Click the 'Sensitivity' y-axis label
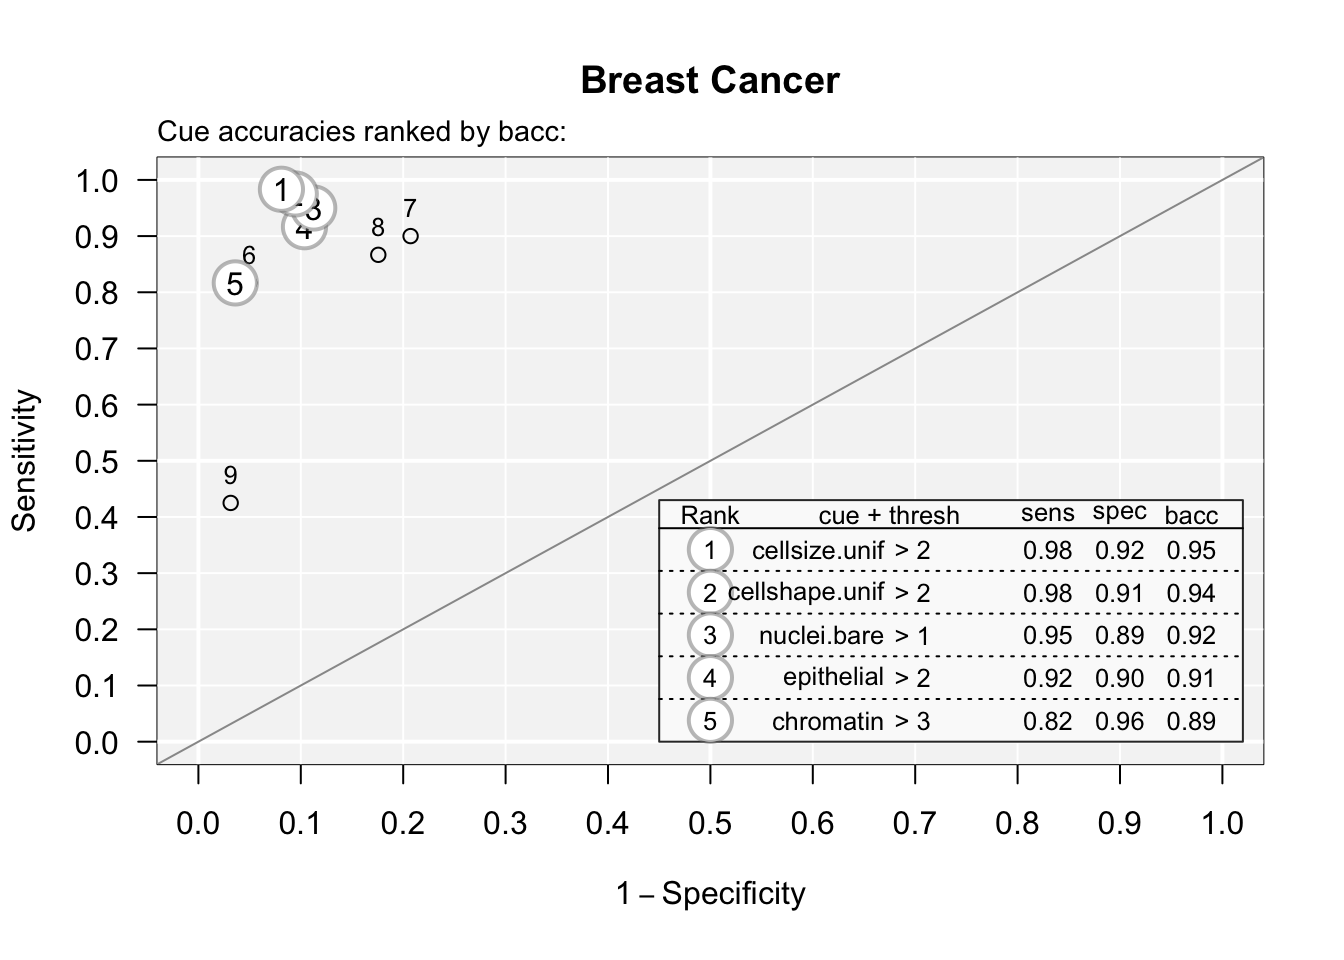The width and height of the screenshot is (1344, 960). coord(25,461)
